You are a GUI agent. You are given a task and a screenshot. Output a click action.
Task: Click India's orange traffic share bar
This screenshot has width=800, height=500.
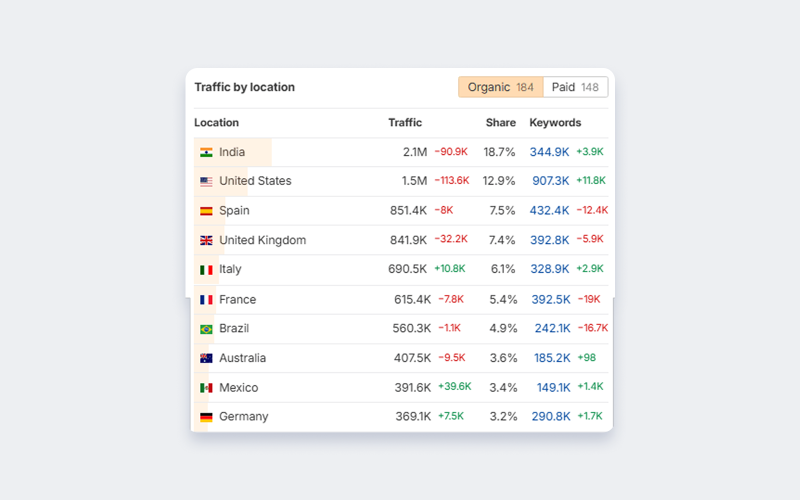click(x=258, y=152)
